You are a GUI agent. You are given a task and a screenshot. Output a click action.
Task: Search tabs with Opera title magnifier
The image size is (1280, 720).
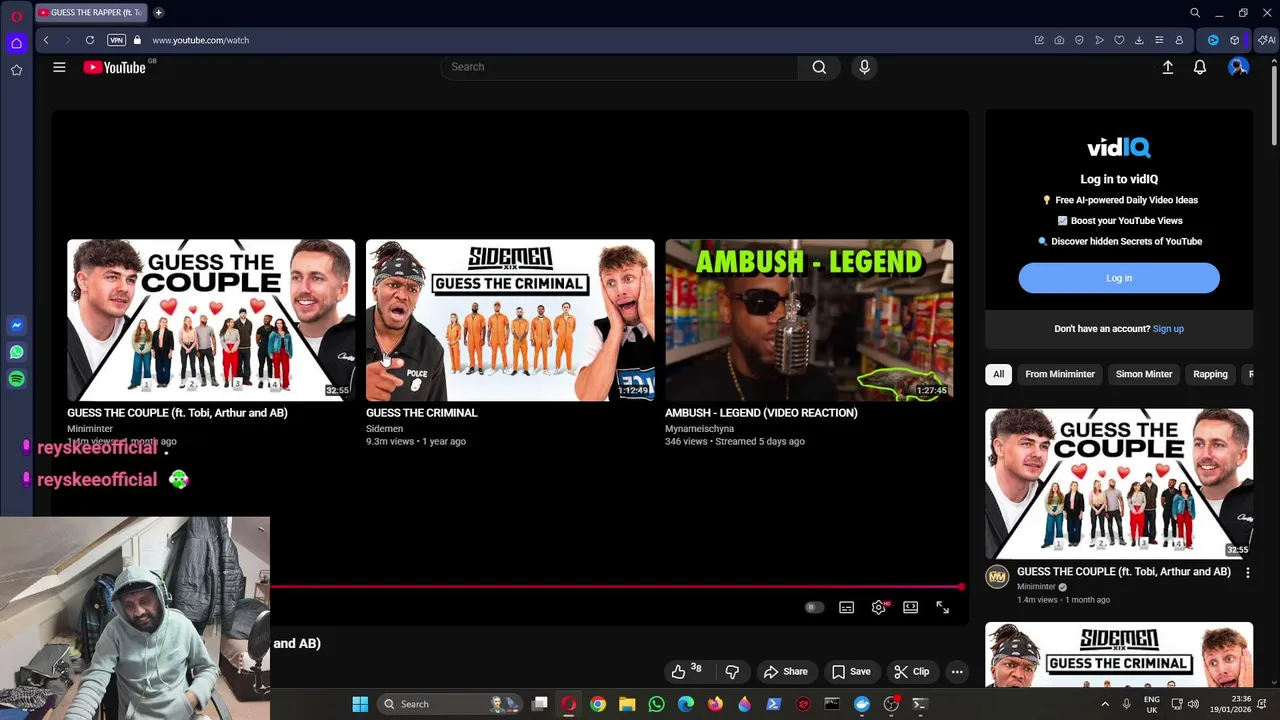[1194, 13]
